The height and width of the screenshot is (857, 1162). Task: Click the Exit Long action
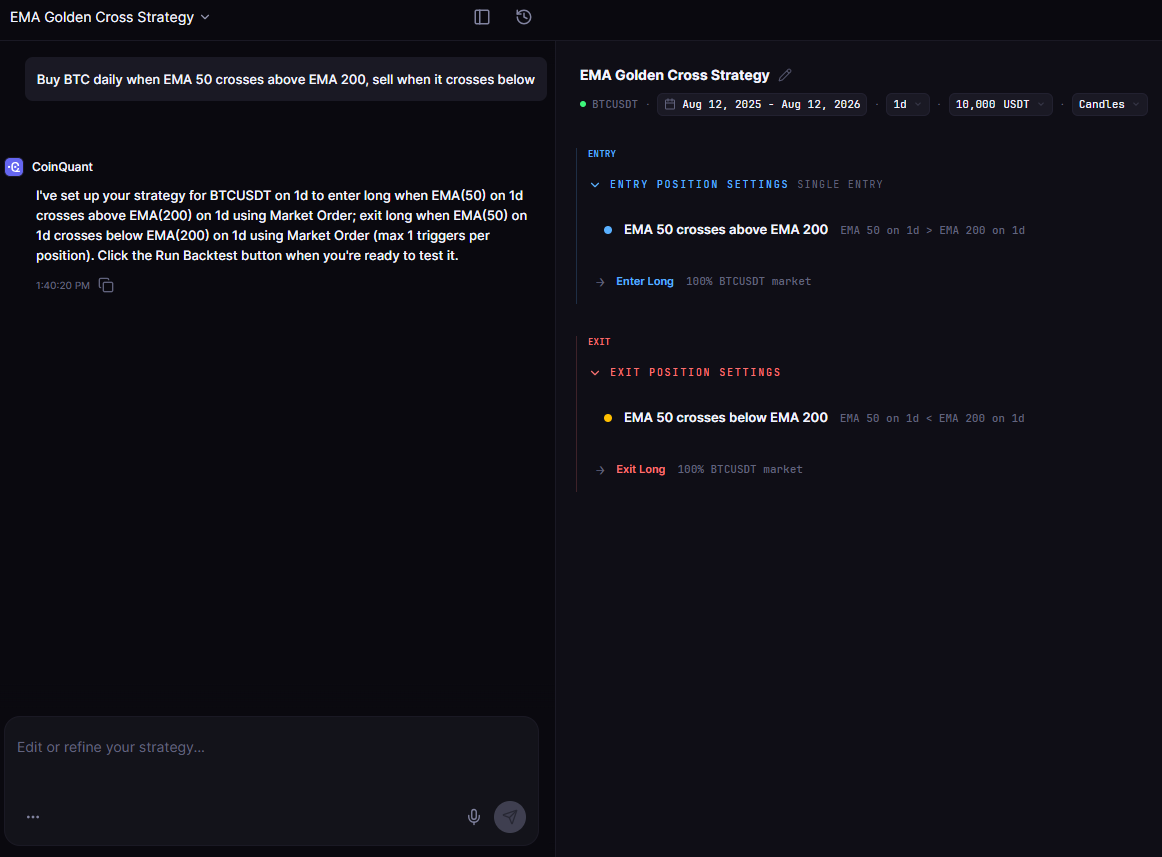[640, 469]
